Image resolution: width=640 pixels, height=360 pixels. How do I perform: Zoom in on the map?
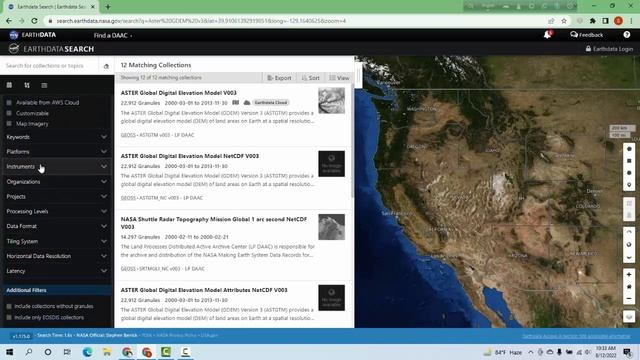(x=629, y=274)
